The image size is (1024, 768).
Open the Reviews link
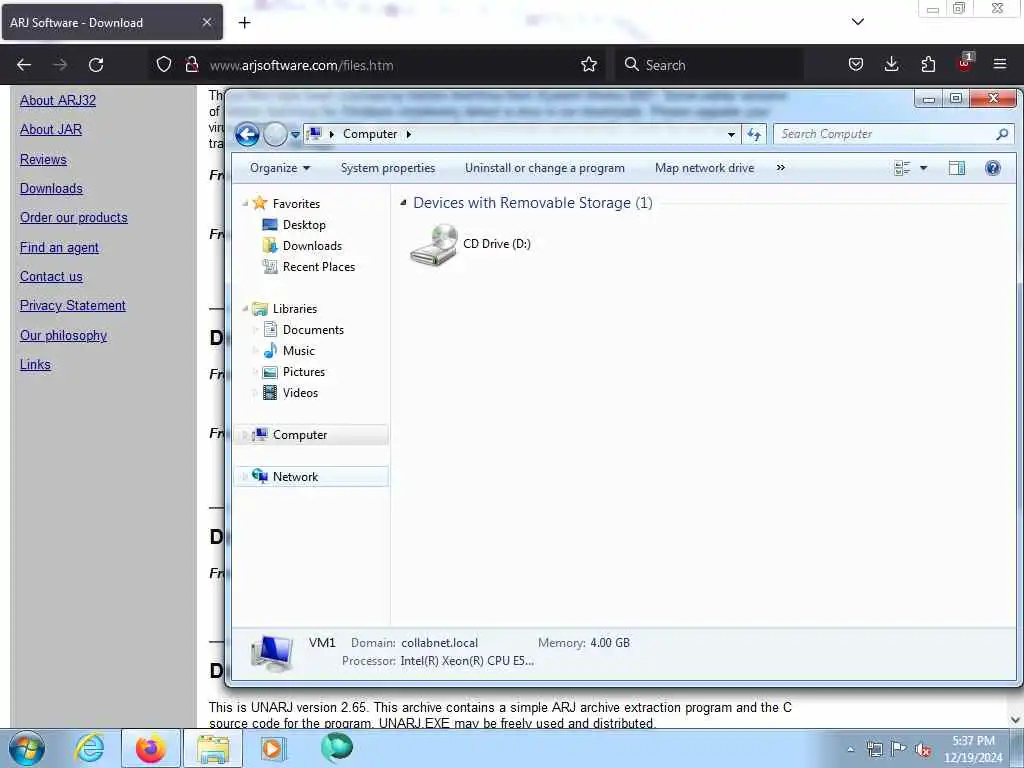(x=43, y=159)
